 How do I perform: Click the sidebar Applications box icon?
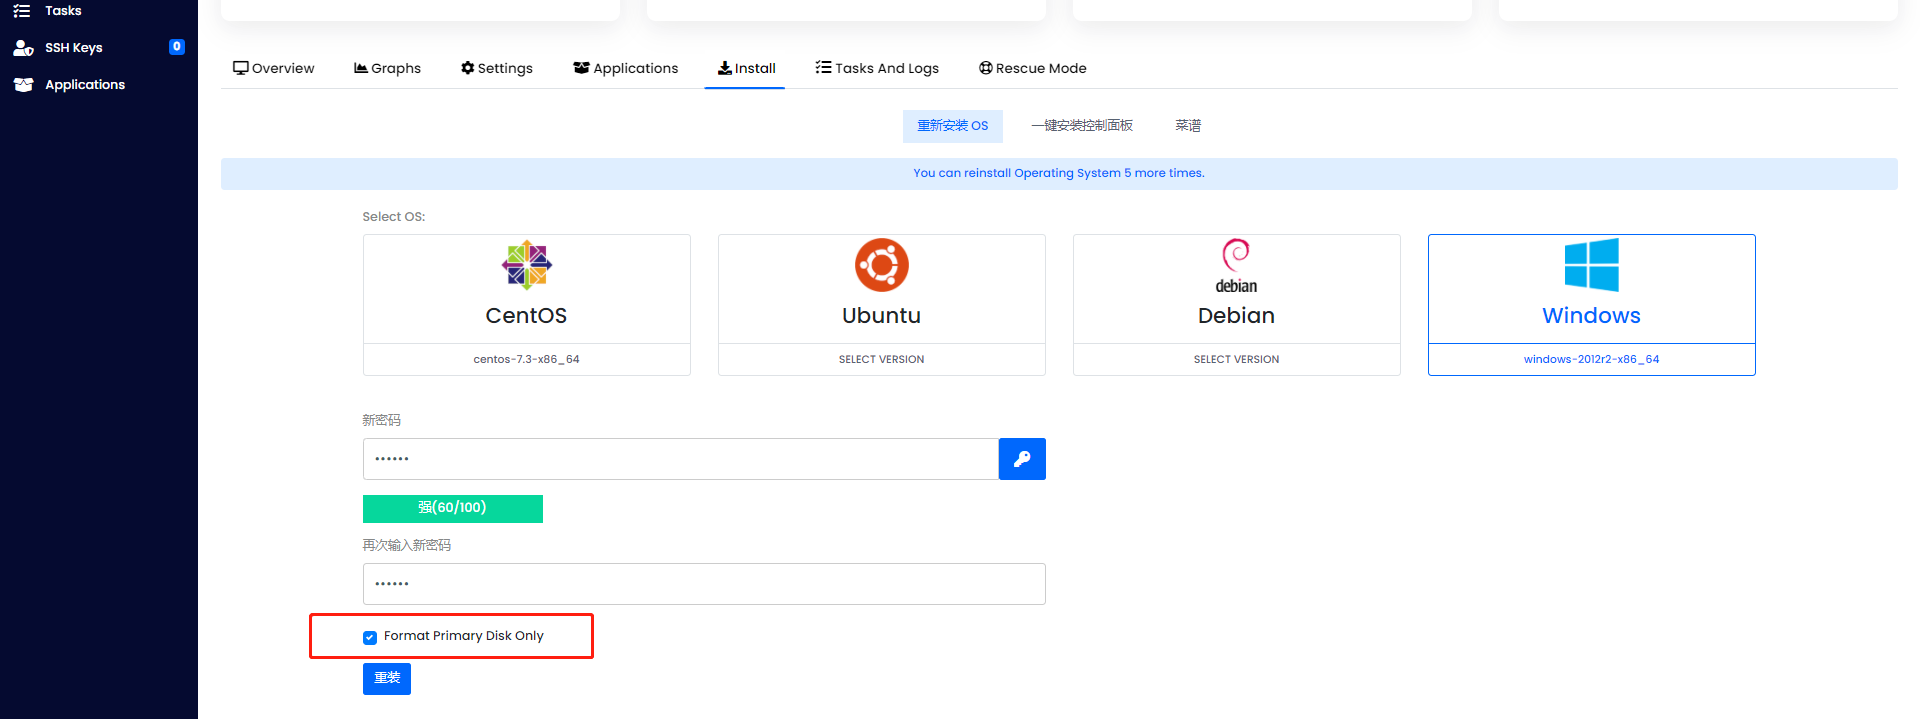tap(23, 85)
